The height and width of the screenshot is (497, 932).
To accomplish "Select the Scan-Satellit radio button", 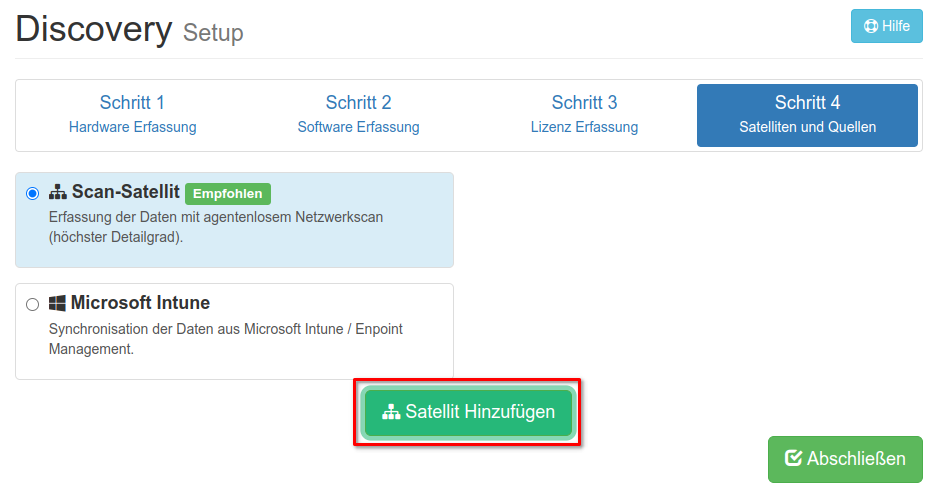I will tap(33, 193).
